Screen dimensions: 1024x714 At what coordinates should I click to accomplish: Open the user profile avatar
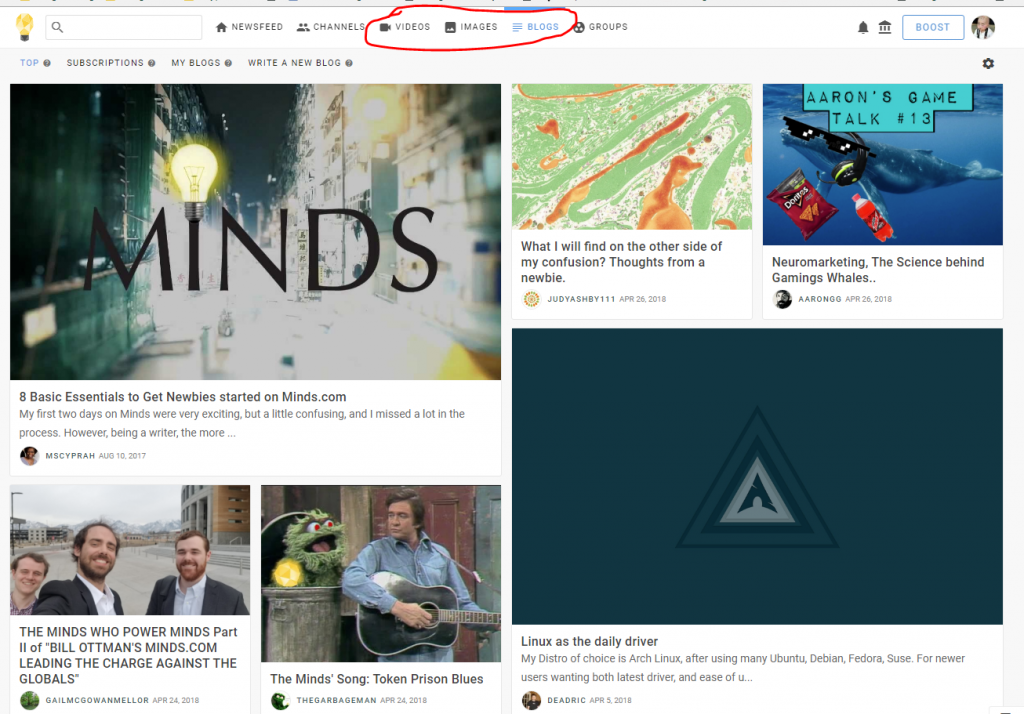coord(983,27)
